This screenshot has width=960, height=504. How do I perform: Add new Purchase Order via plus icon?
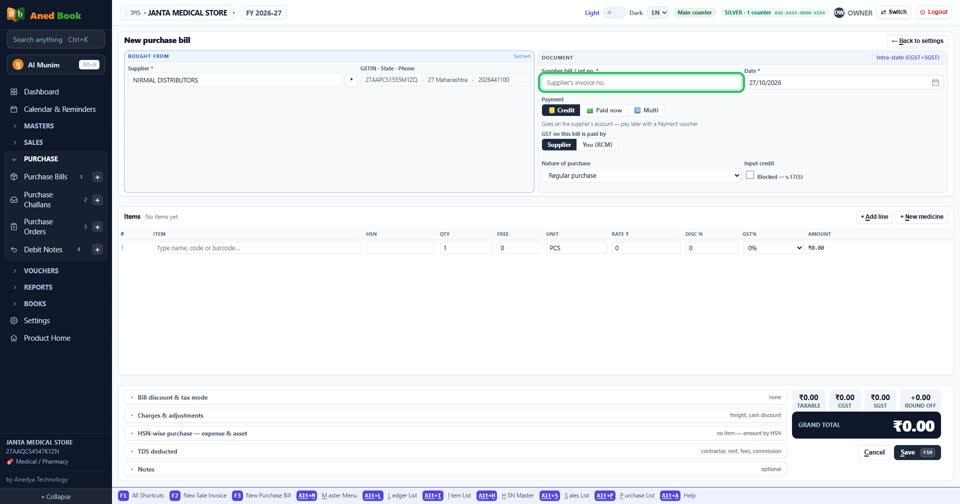click(97, 227)
